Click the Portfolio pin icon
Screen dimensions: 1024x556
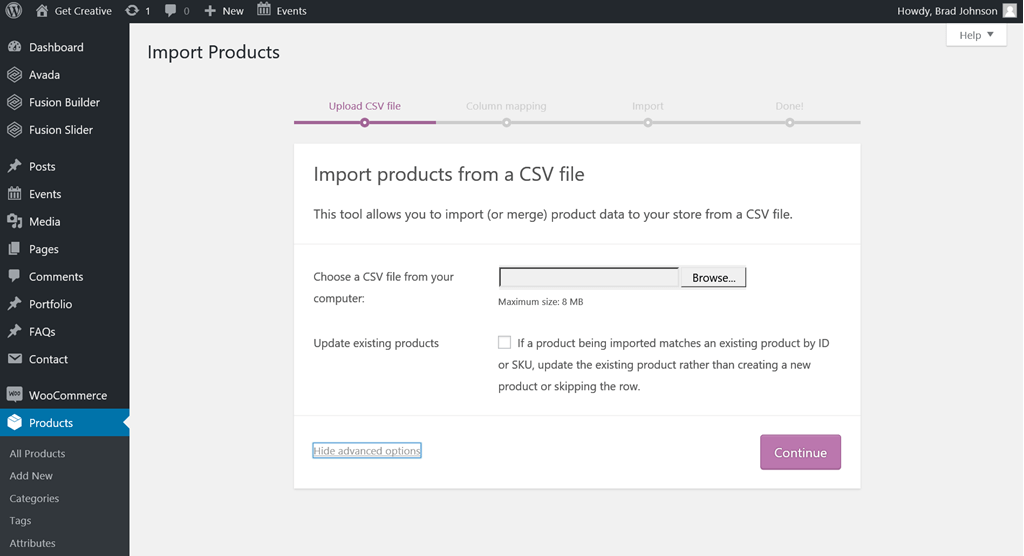(14, 304)
